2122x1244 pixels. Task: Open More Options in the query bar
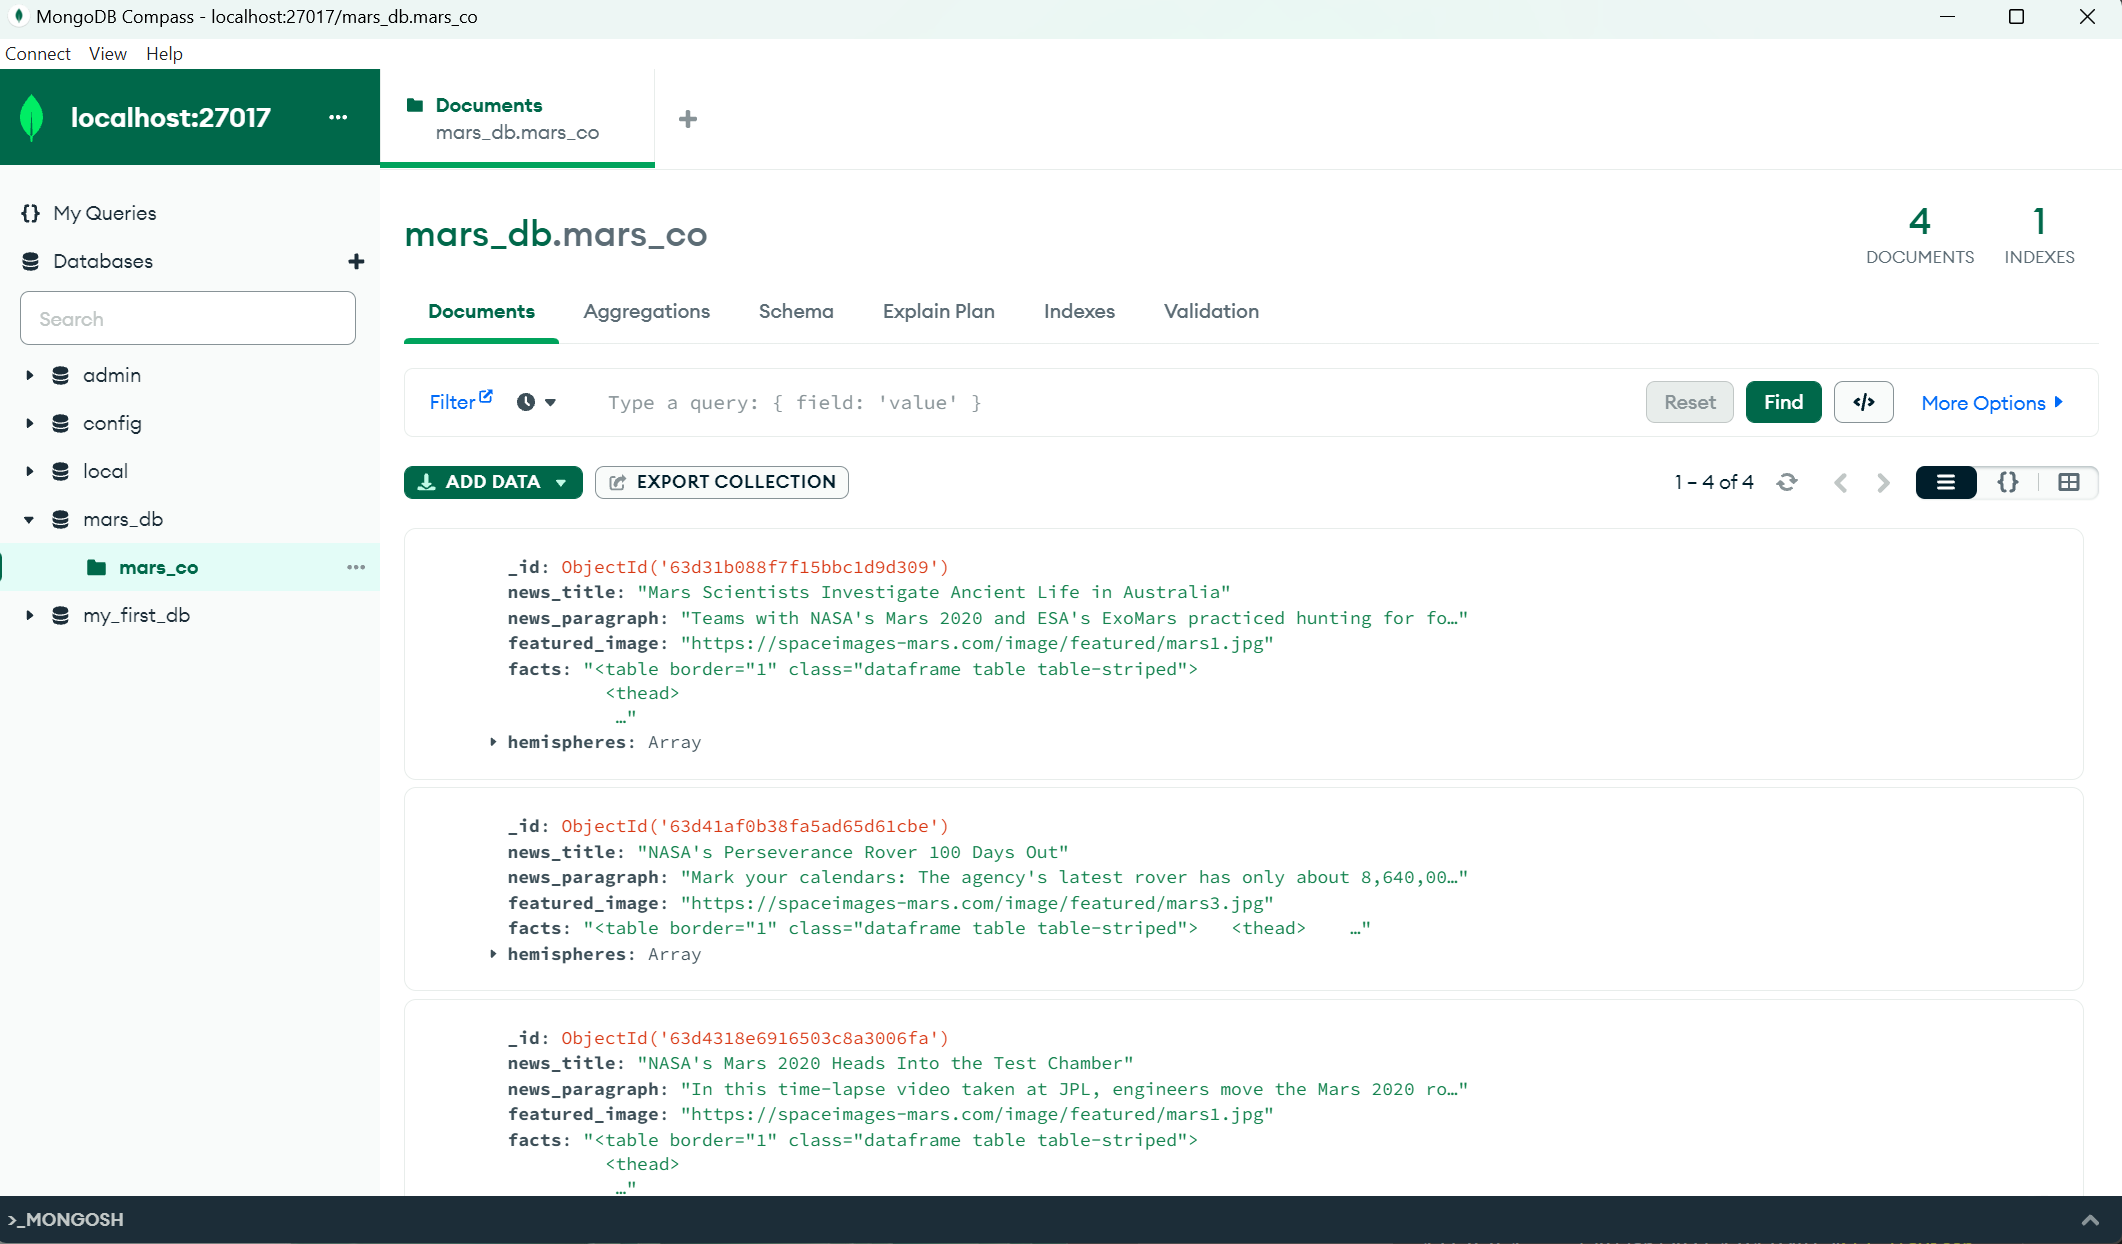1992,402
